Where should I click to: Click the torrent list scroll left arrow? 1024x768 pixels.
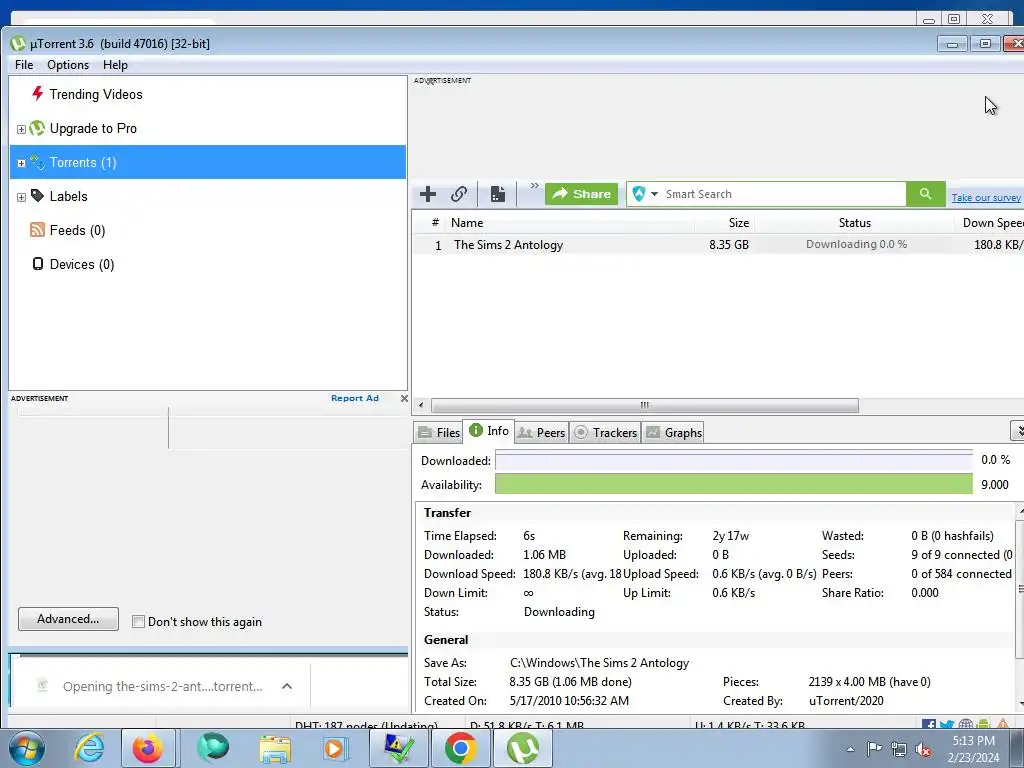421,406
